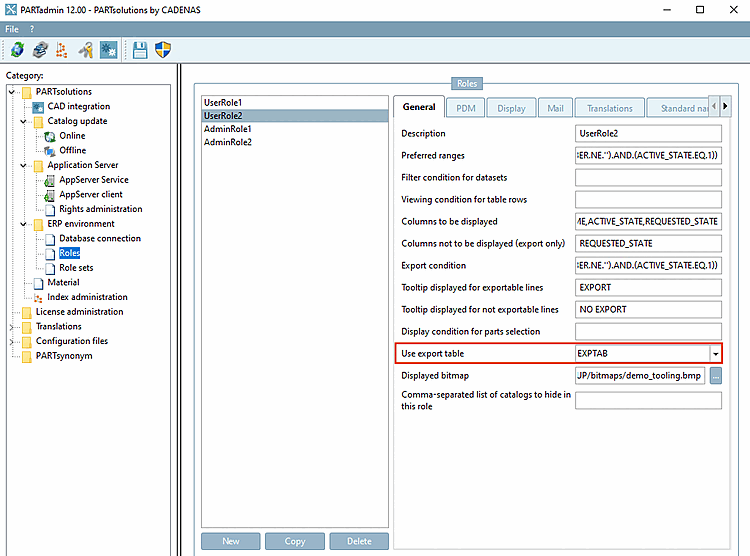Click the shield toolbar icon

163,50
